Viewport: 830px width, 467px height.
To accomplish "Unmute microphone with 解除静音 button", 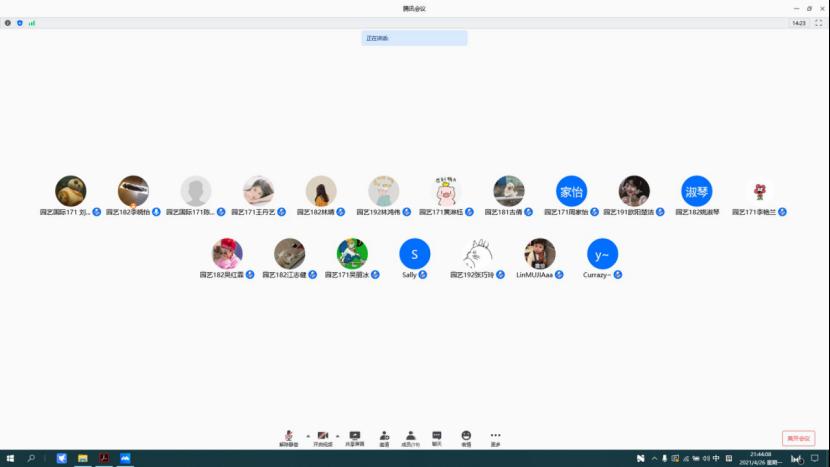I will 288,437.
